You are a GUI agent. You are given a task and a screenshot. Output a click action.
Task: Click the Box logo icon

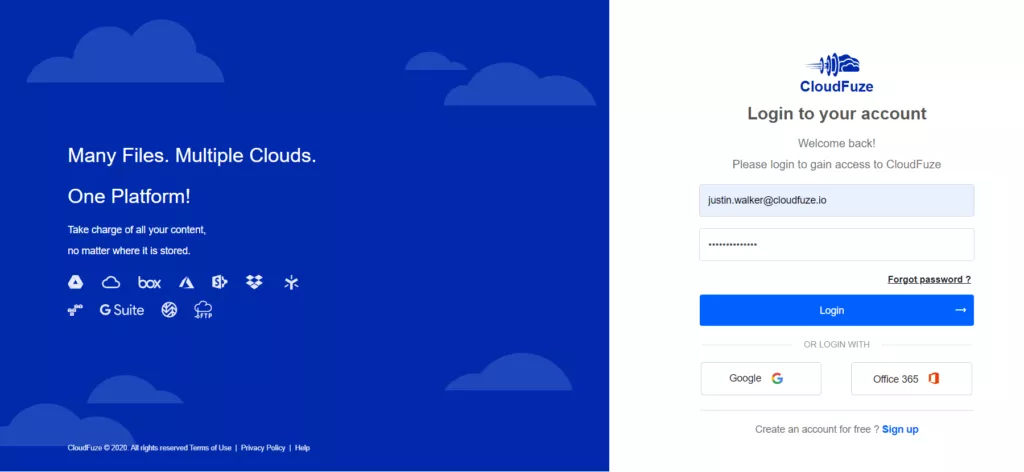click(x=150, y=283)
